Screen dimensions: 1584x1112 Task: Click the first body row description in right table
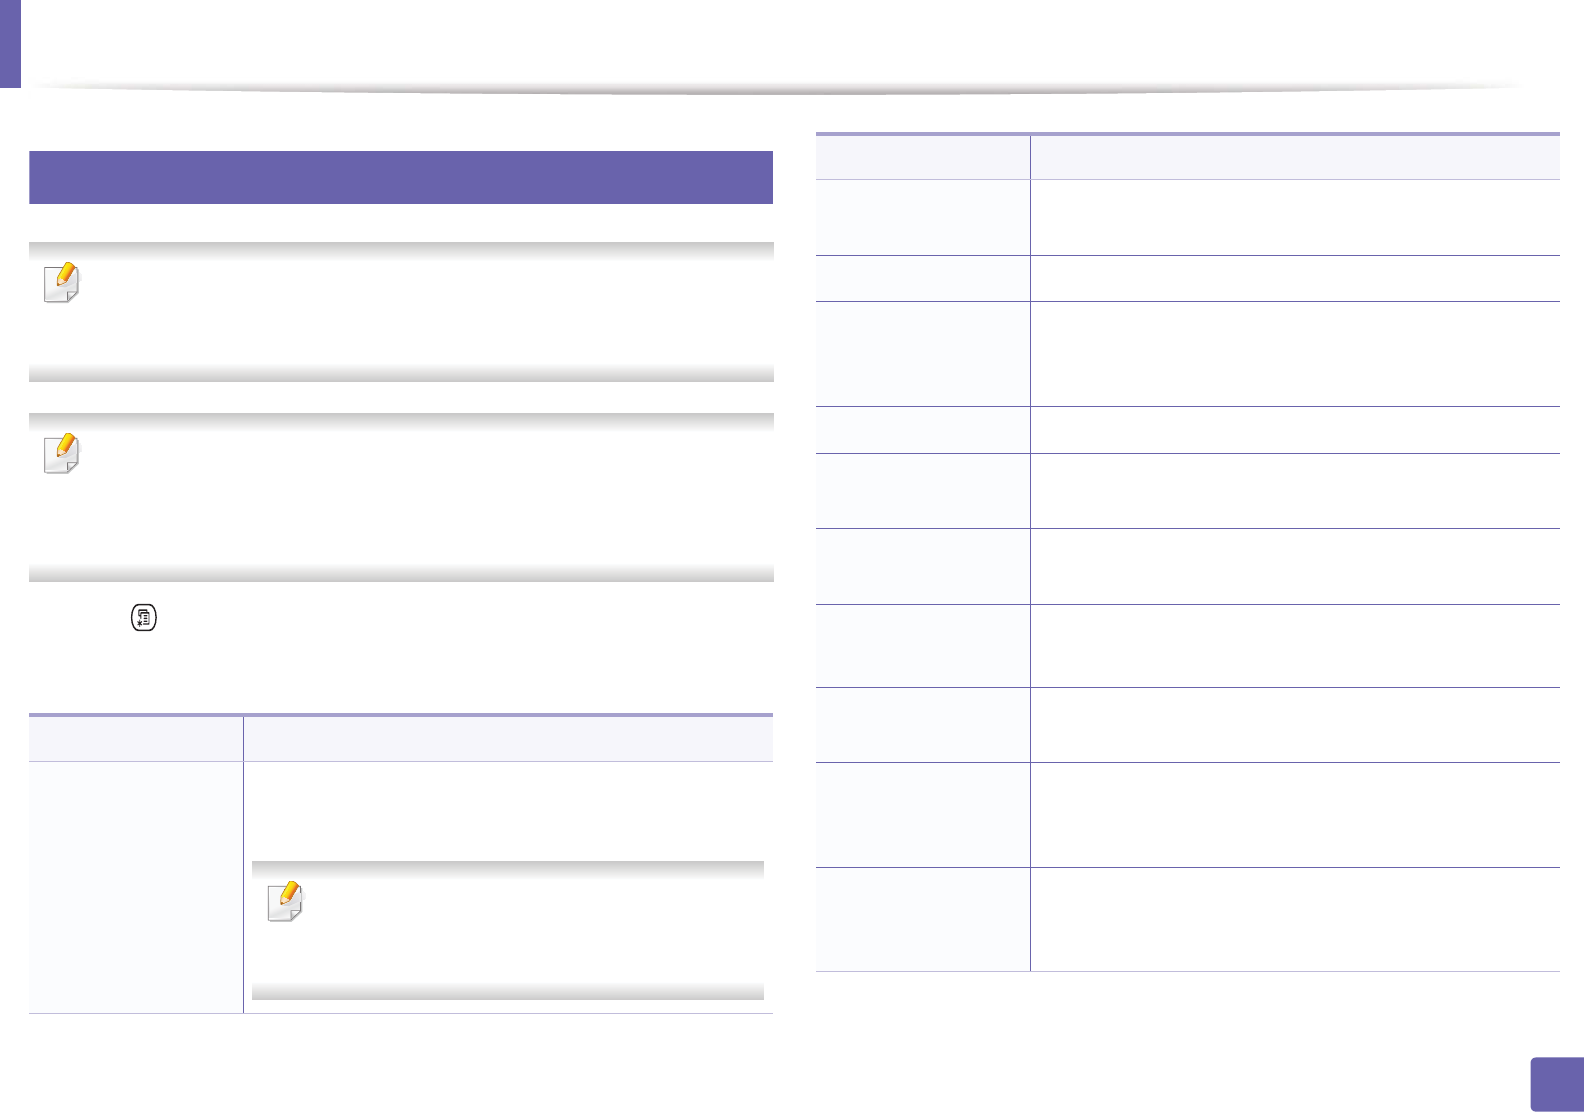coord(1294,217)
